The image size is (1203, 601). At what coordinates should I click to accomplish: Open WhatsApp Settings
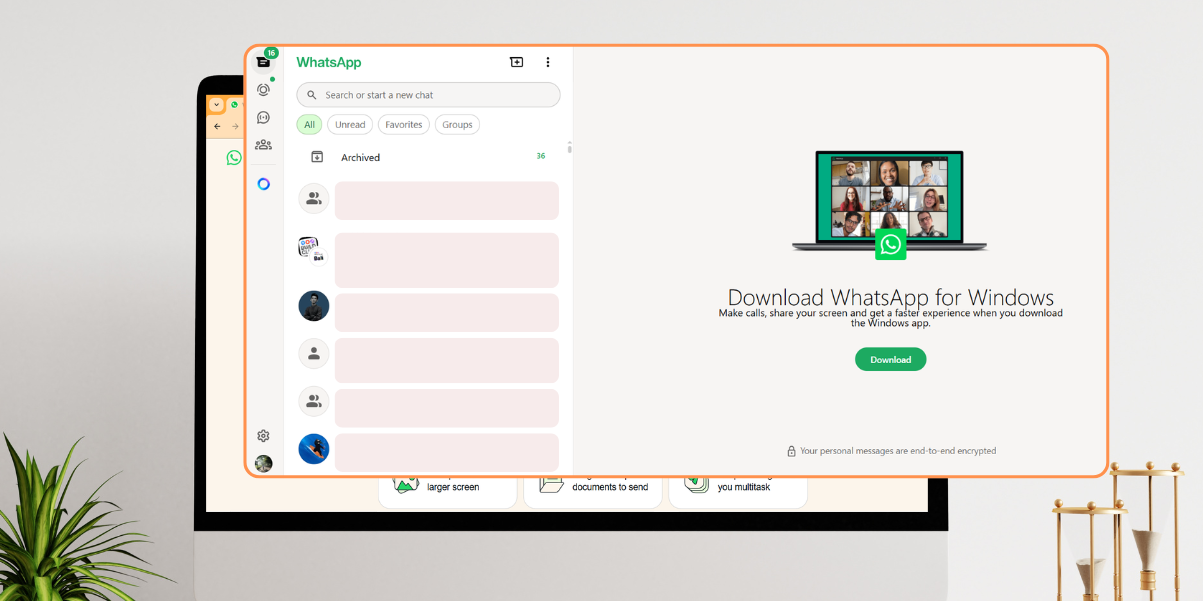pos(263,435)
